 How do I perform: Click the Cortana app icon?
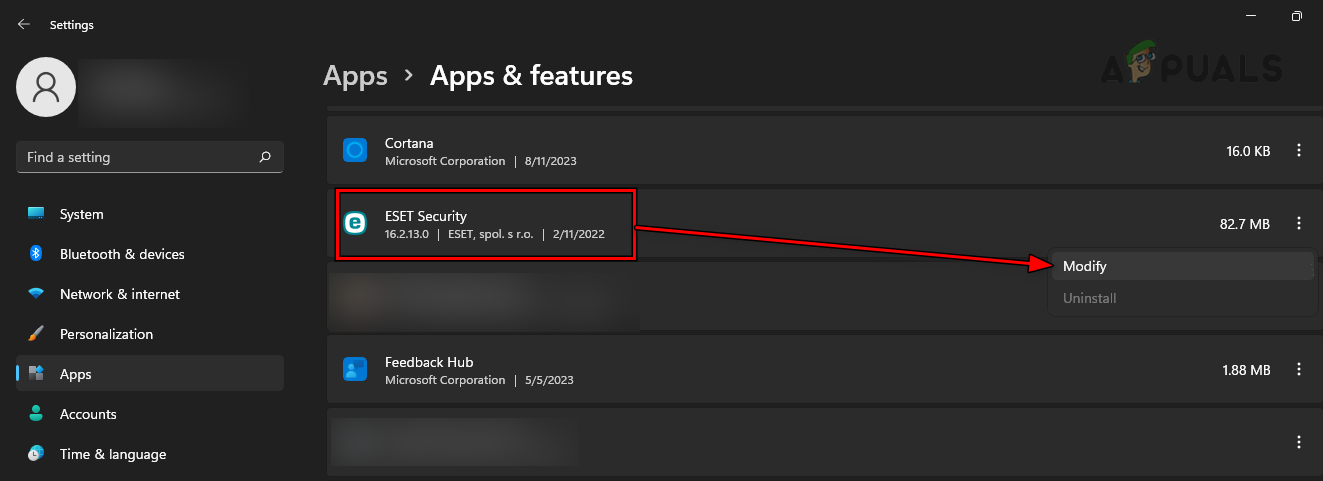(x=356, y=151)
